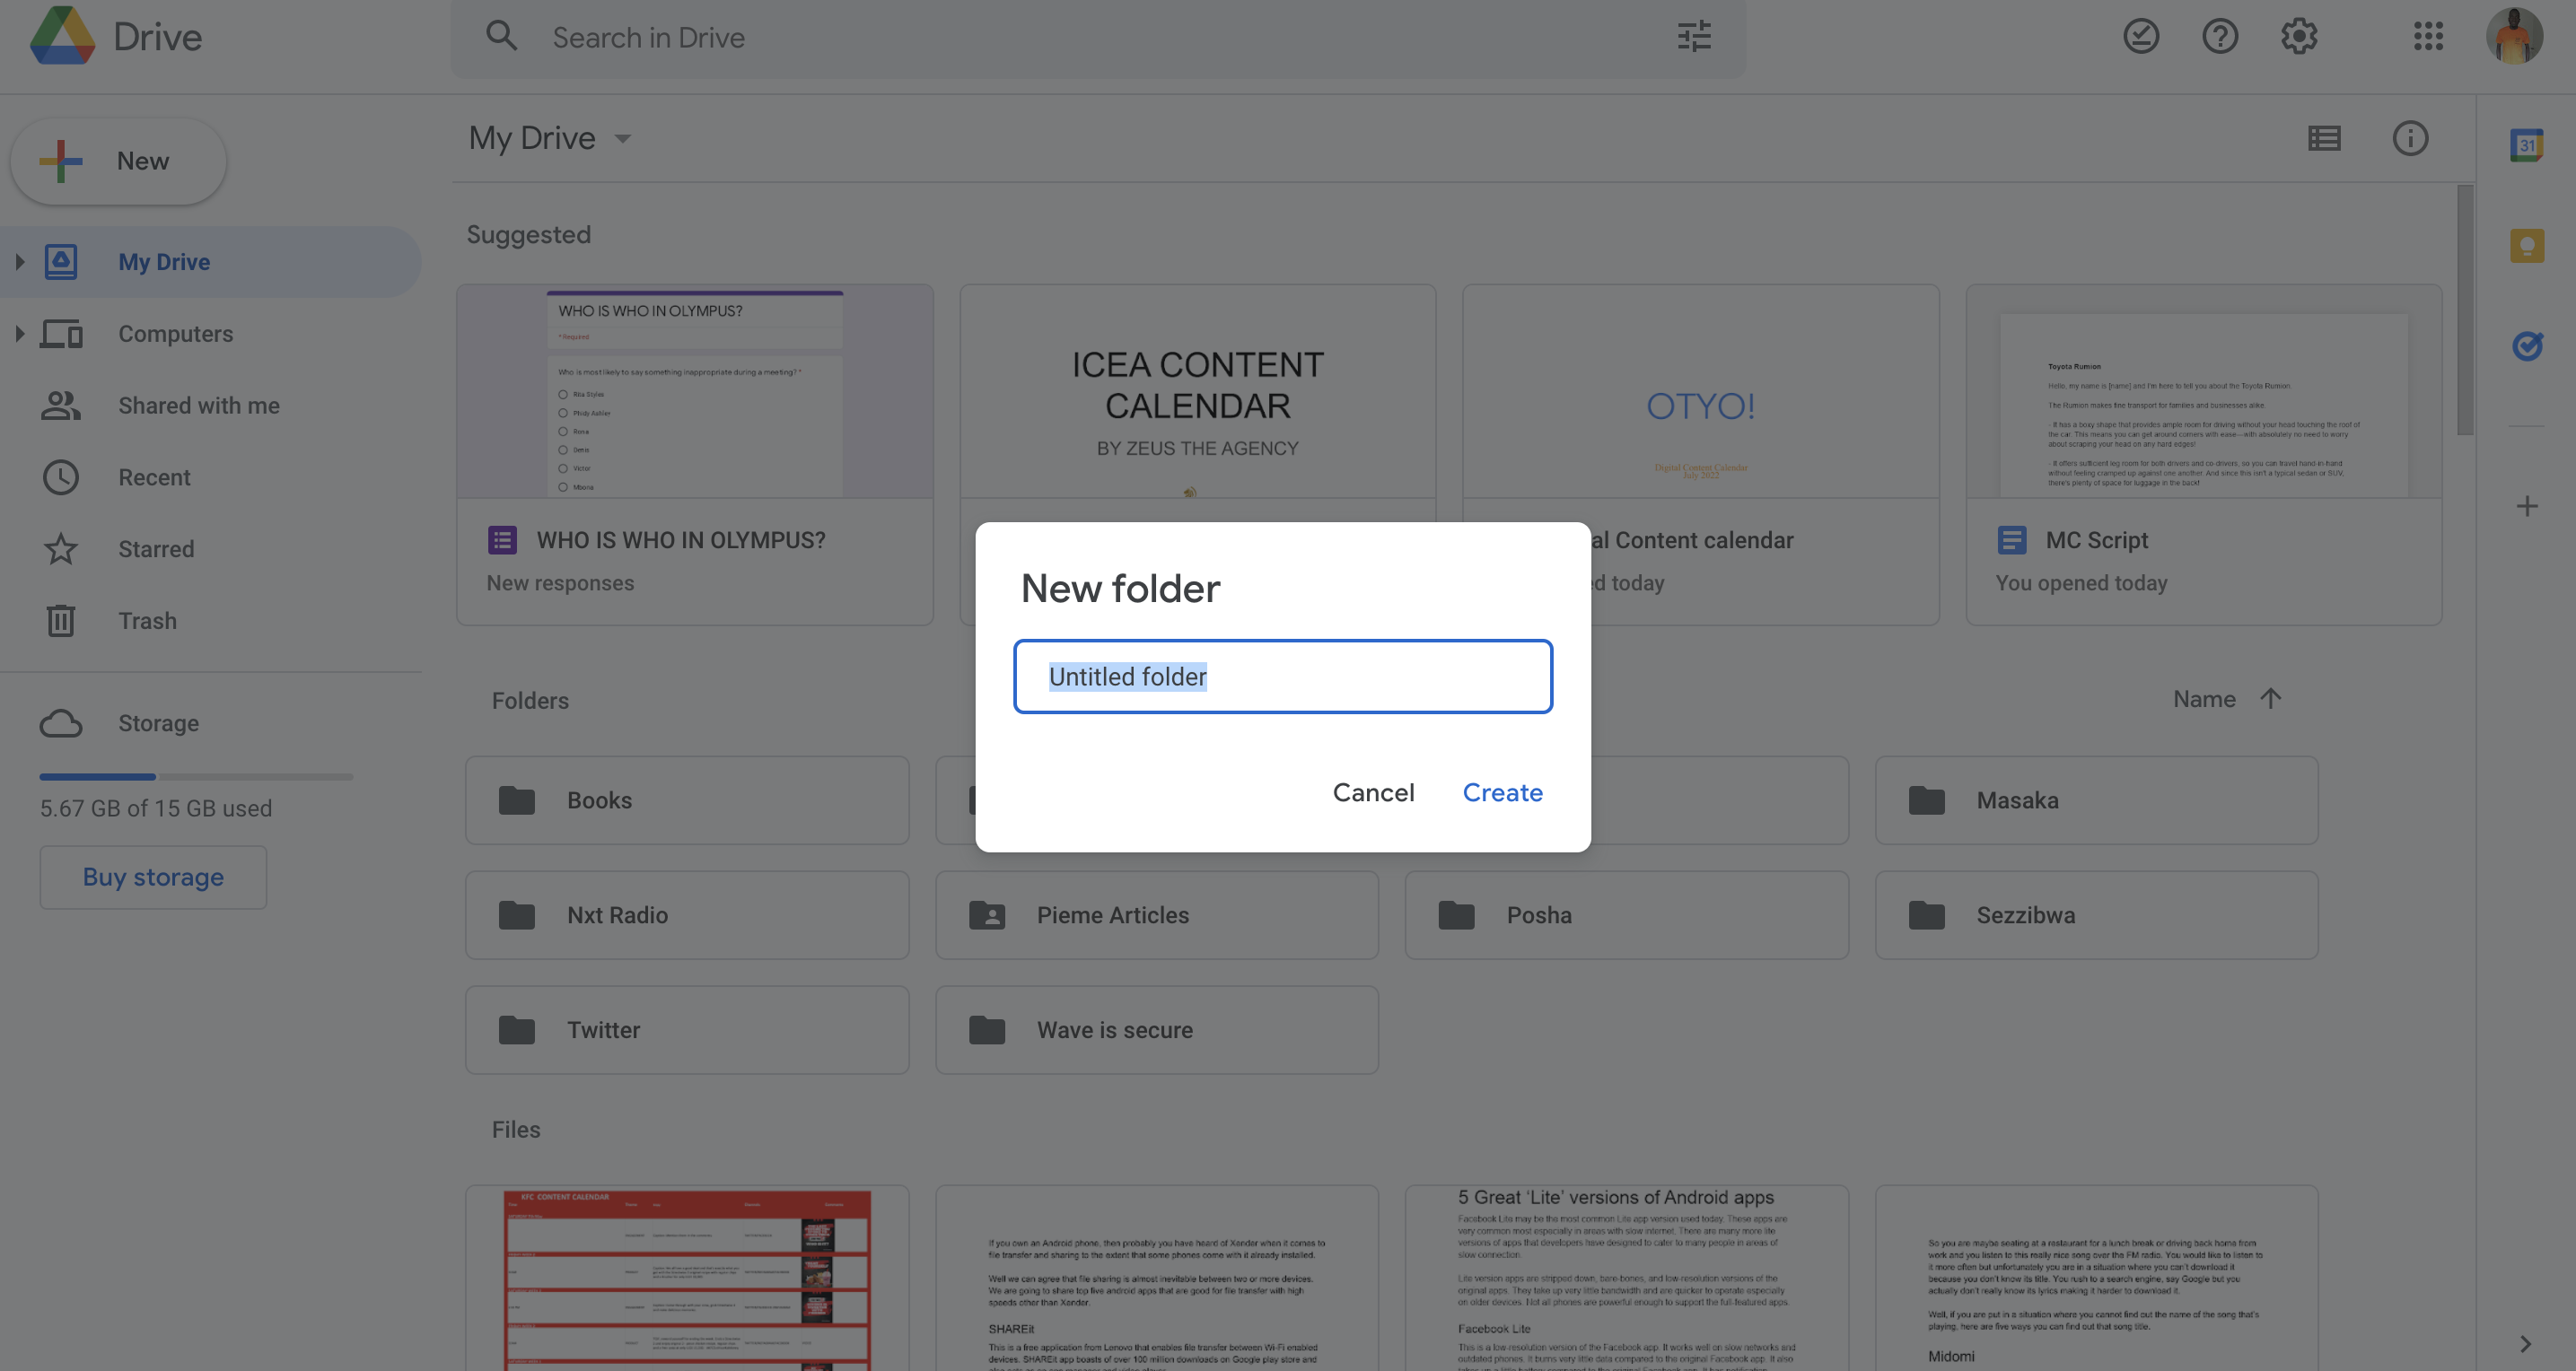Open the Shared with me section
The width and height of the screenshot is (2576, 1371).
click(x=197, y=406)
